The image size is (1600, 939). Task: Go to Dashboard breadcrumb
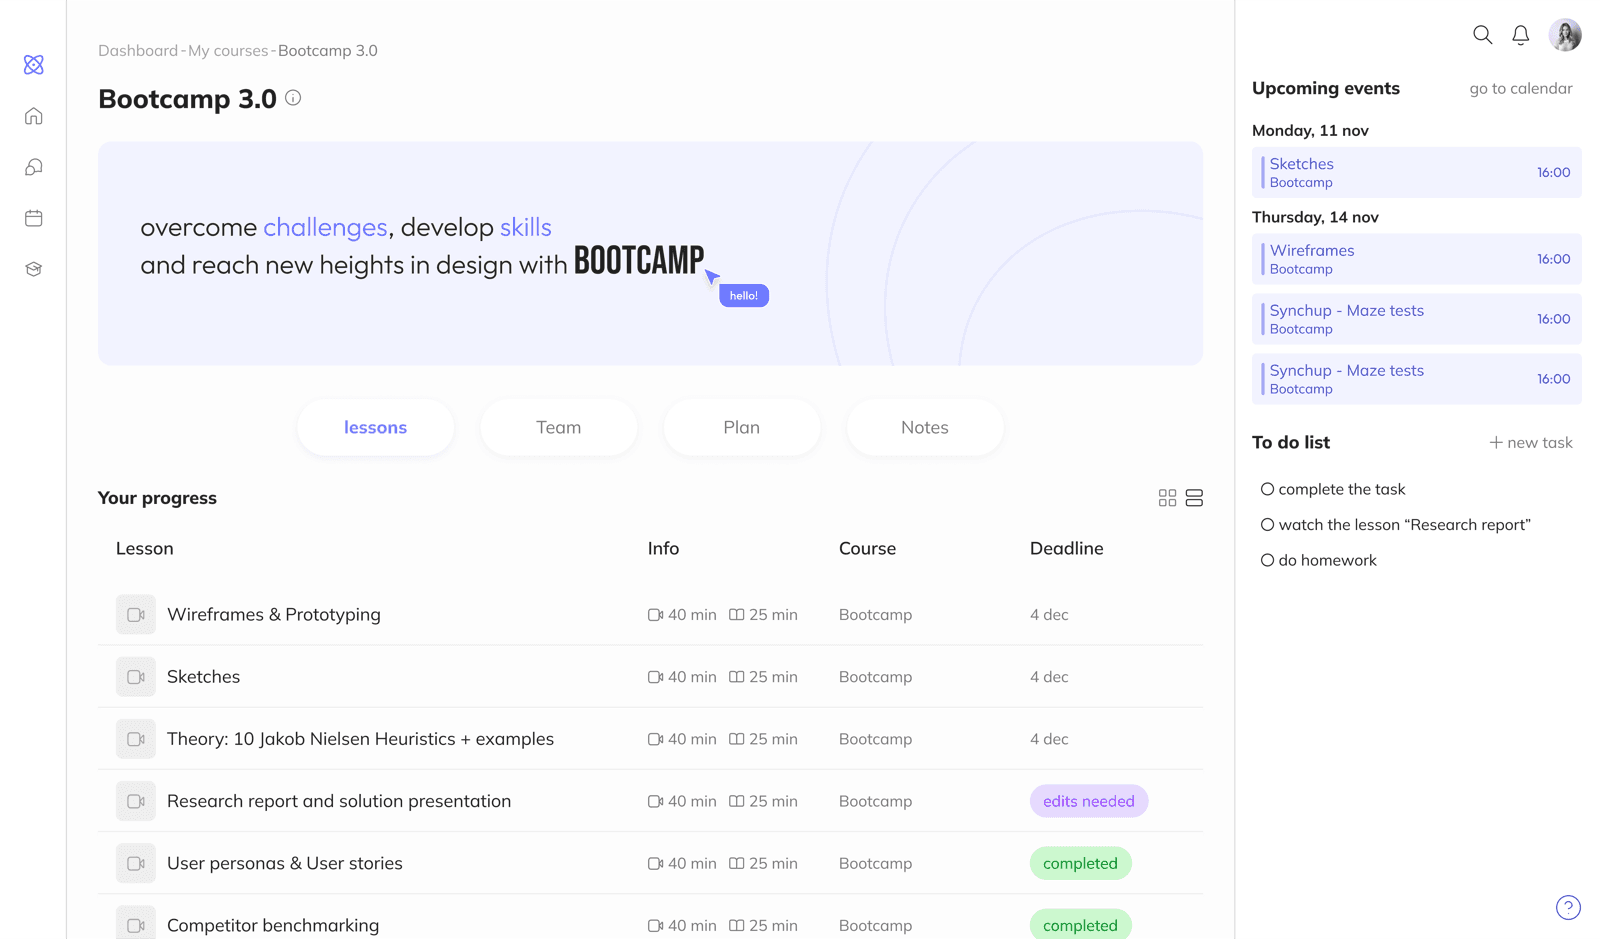tap(138, 50)
